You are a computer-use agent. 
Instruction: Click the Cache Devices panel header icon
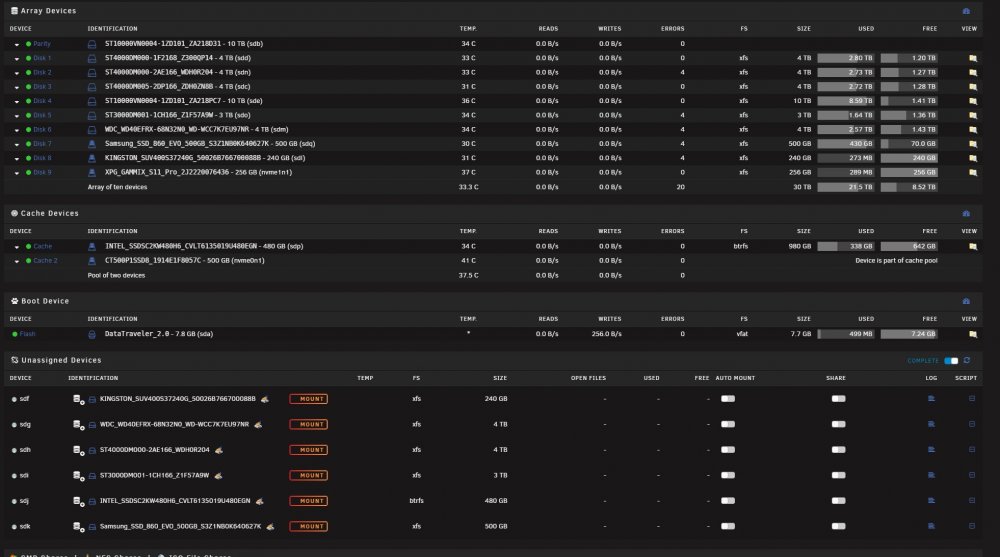point(966,213)
